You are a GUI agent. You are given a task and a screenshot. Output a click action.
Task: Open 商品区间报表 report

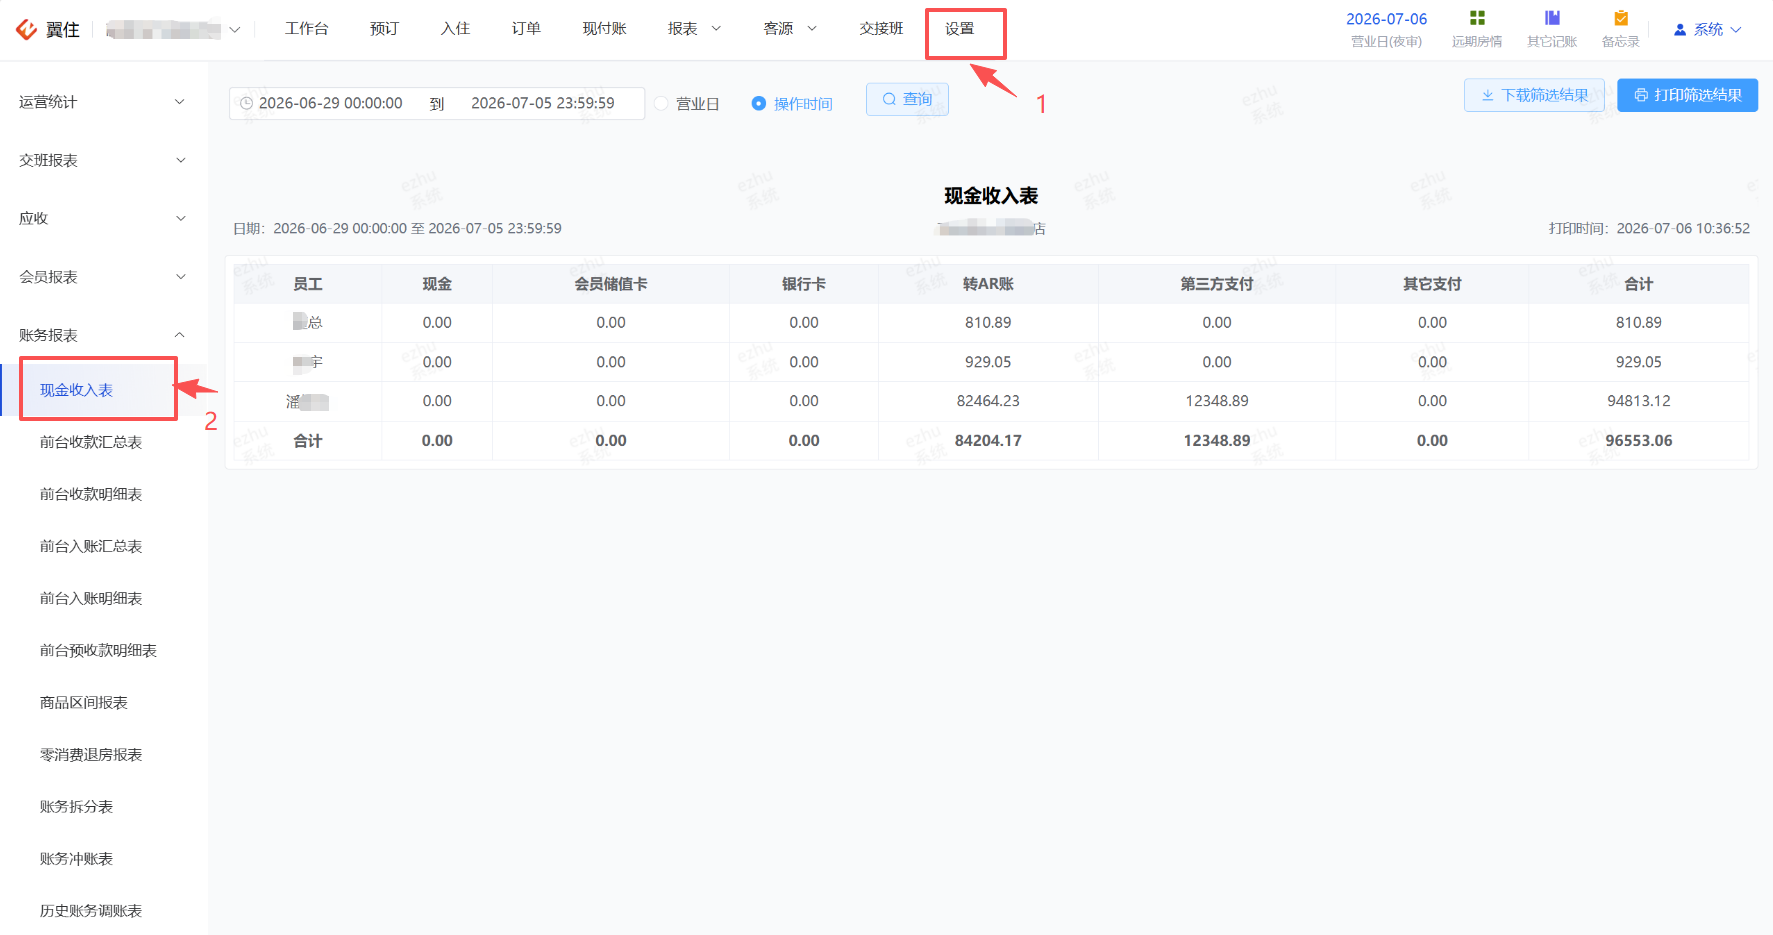84,703
